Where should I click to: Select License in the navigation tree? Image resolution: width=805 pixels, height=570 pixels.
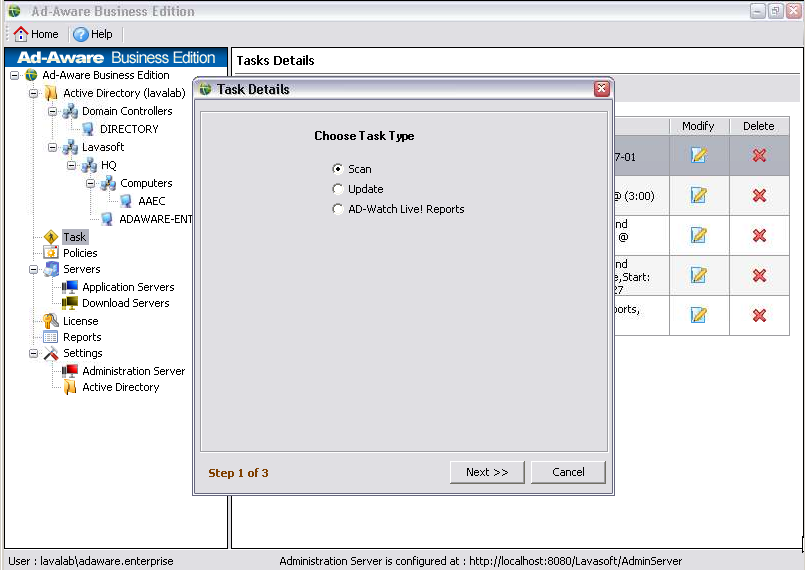coord(81,321)
